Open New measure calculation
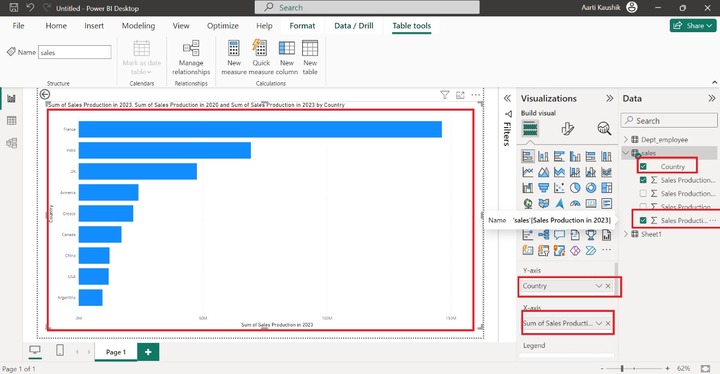Image resolution: width=720 pixels, height=374 pixels. [234, 57]
